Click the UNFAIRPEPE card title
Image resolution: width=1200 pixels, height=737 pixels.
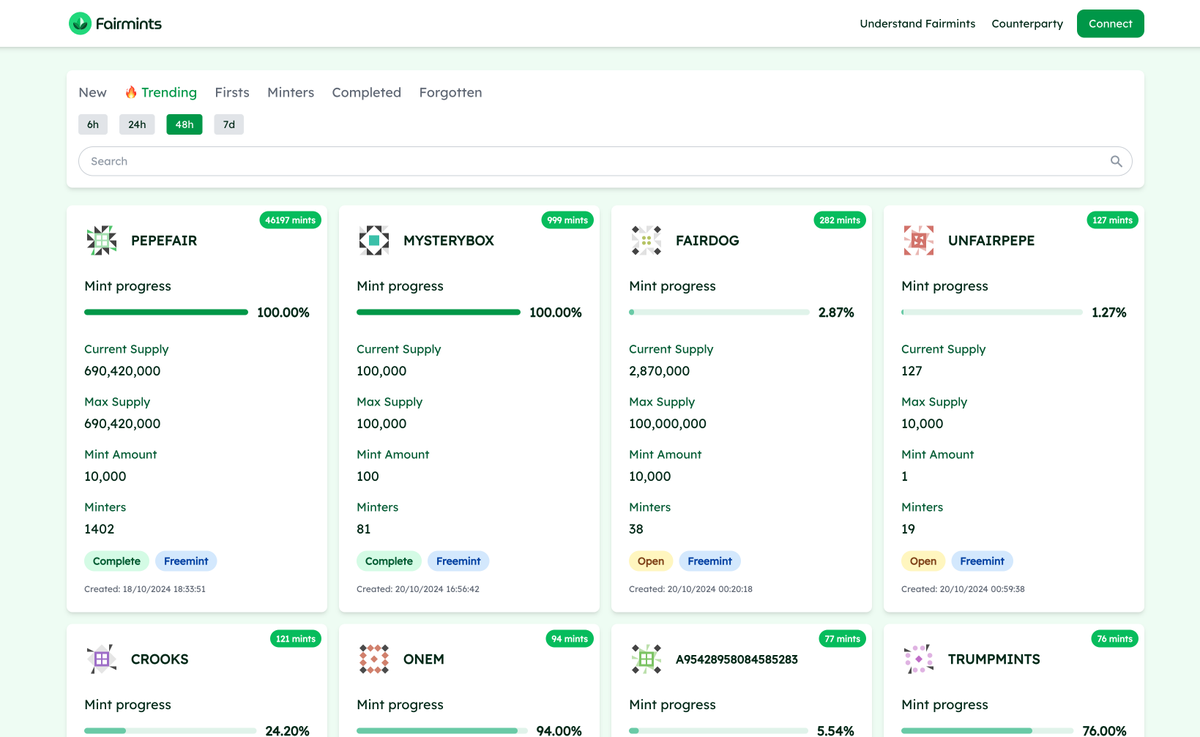(991, 241)
